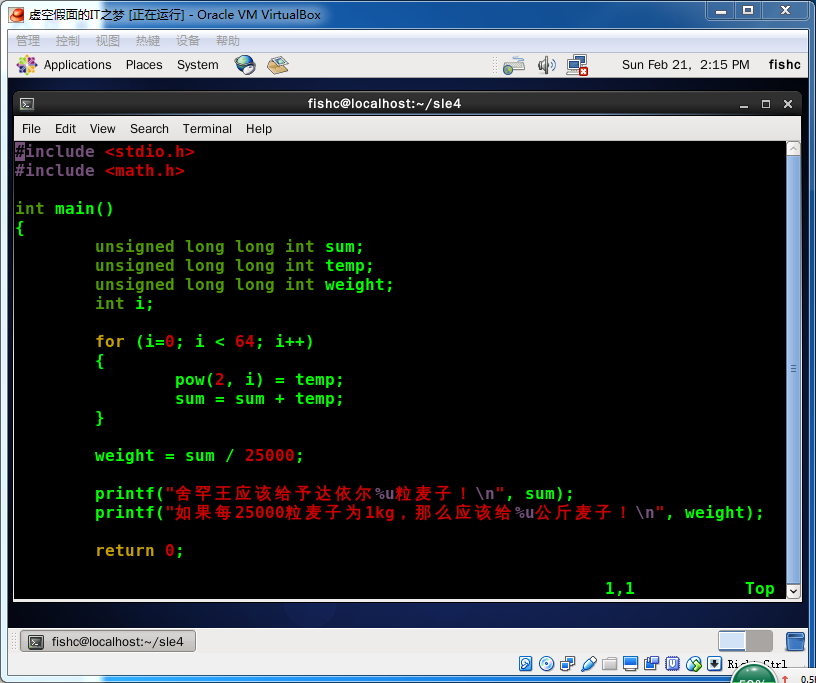Screen dimensions: 816x683
Task: Click the terminal scrollbar down arrow
Action: coord(793,591)
